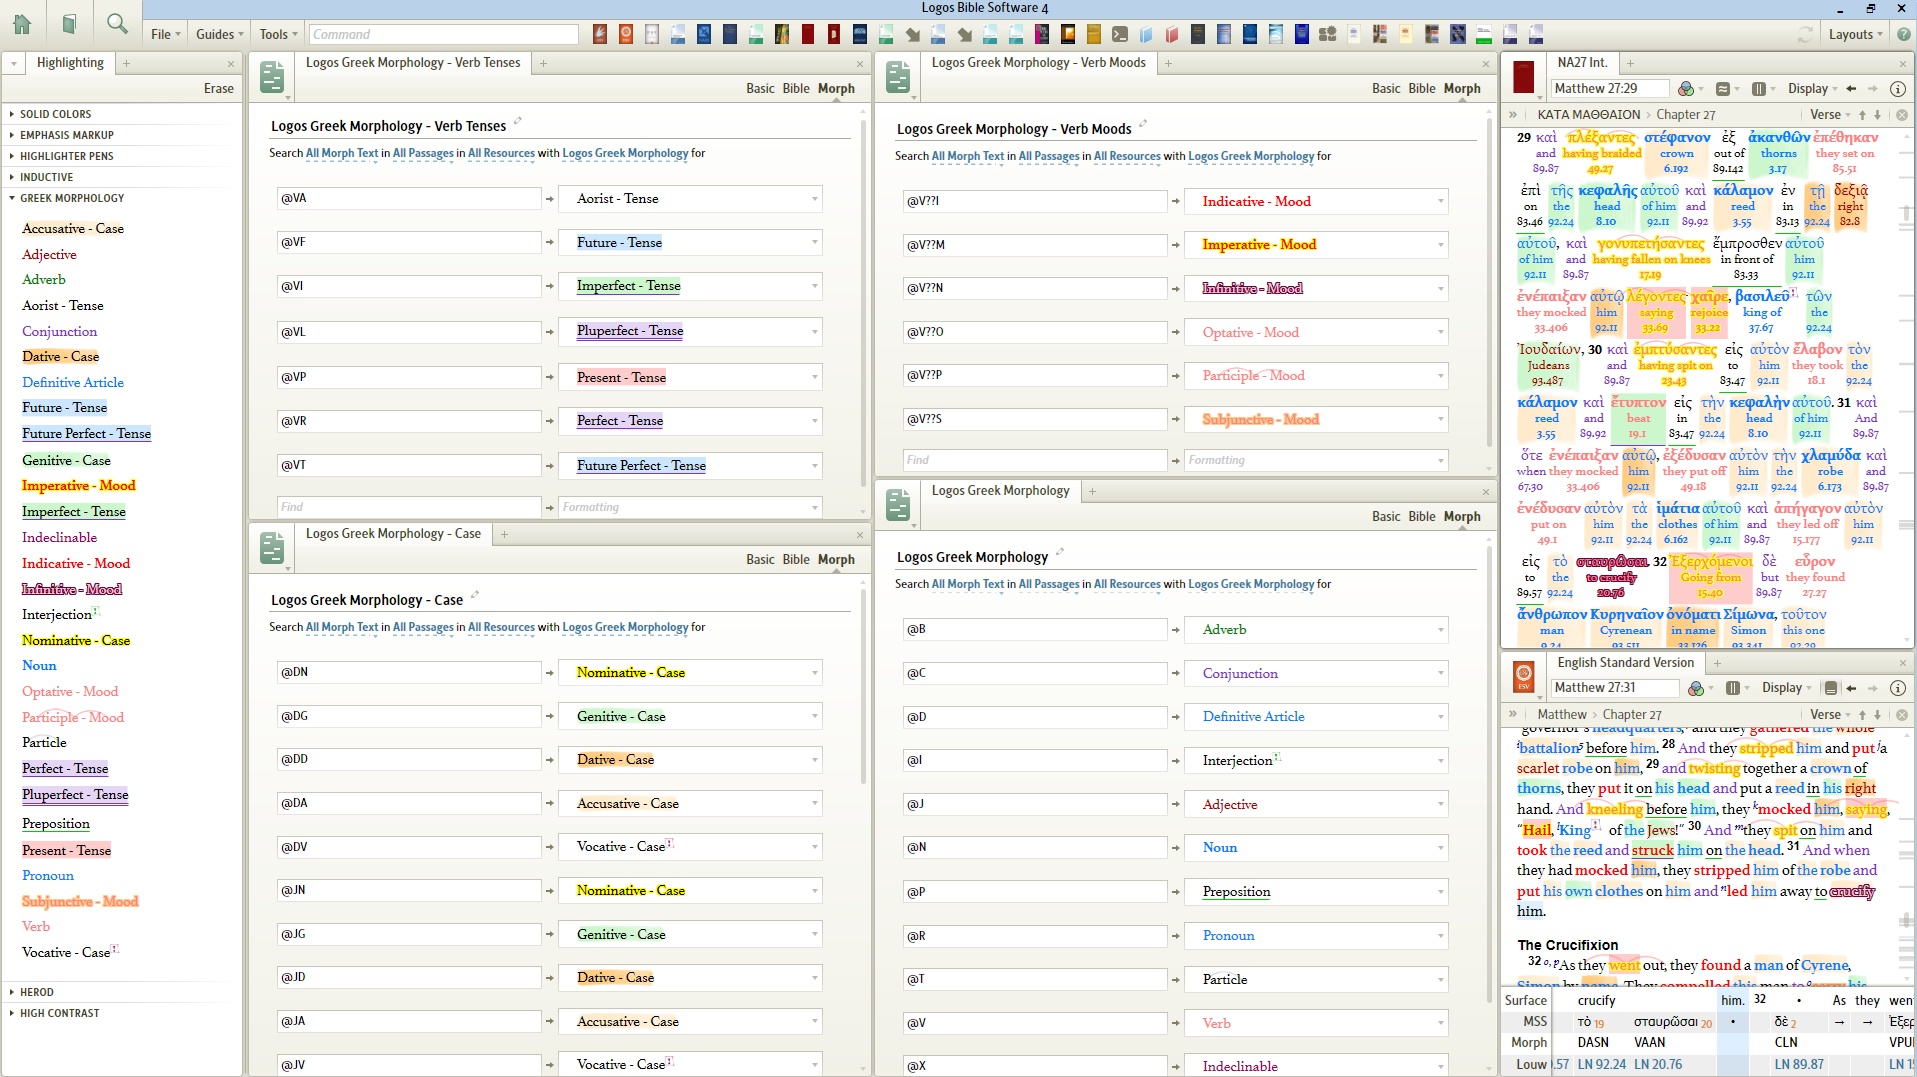Screen dimensions: 1917x1077
Task: Show NA27 resource information
Action: [x=1897, y=89]
